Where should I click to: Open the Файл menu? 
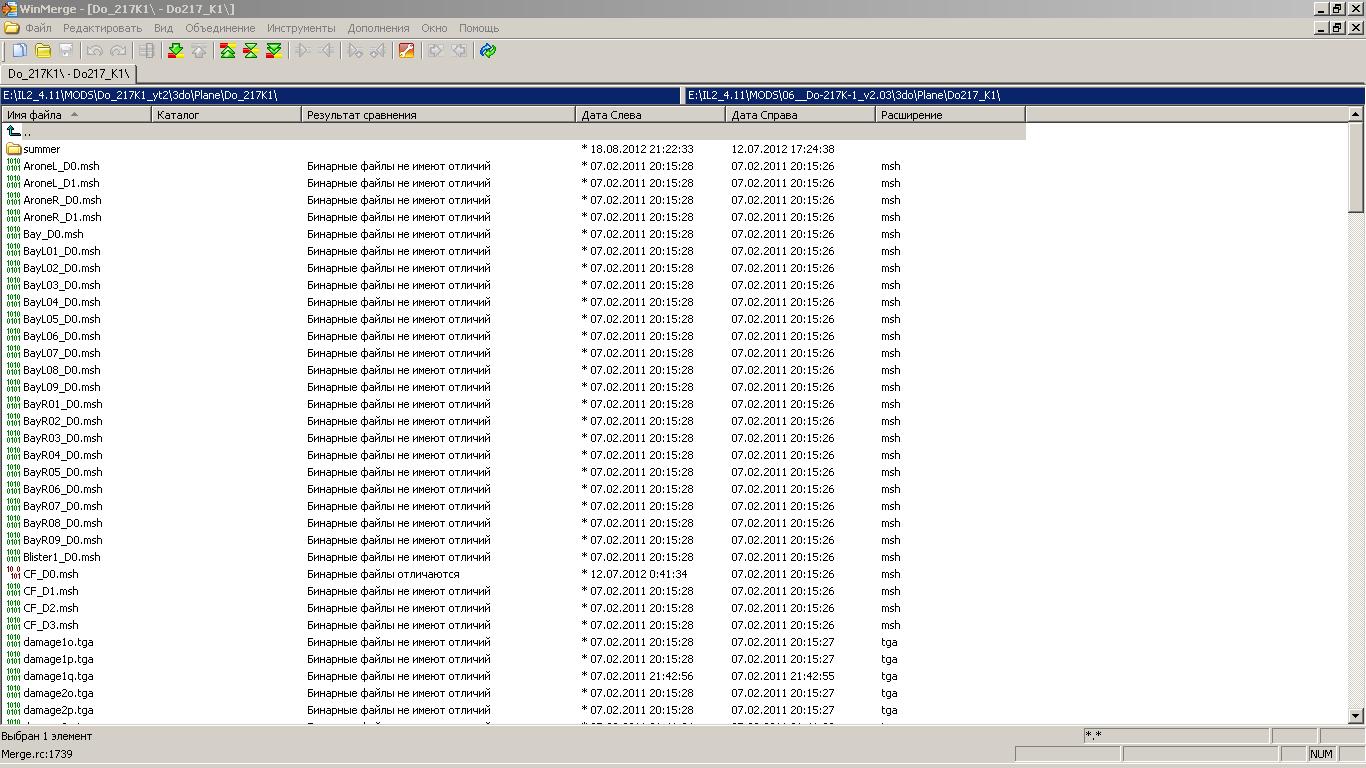pos(38,28)
